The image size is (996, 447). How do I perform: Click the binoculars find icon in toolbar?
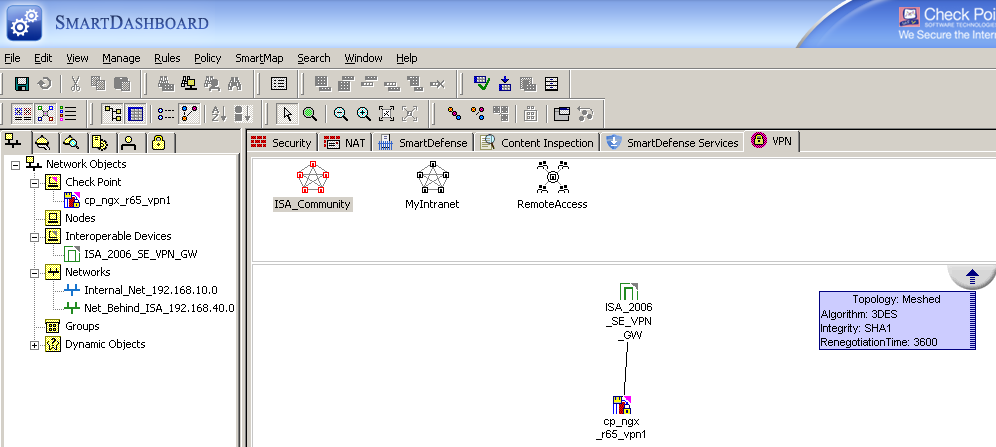[x=234, y=83]
